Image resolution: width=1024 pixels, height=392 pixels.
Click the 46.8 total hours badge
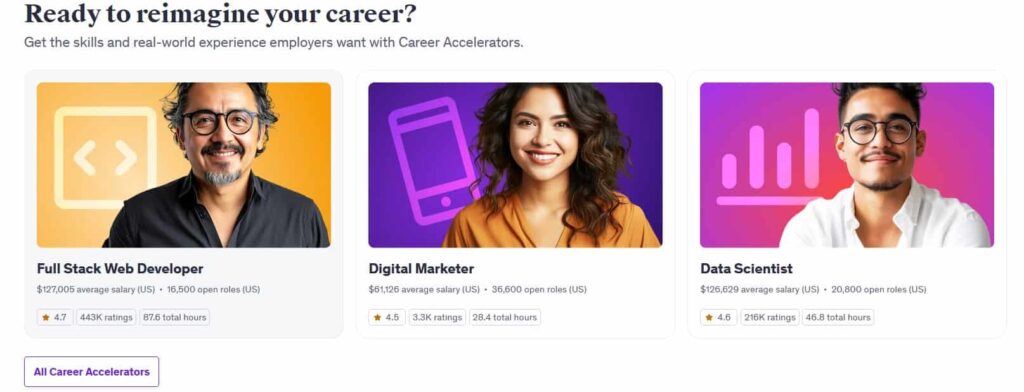point(838,318)
